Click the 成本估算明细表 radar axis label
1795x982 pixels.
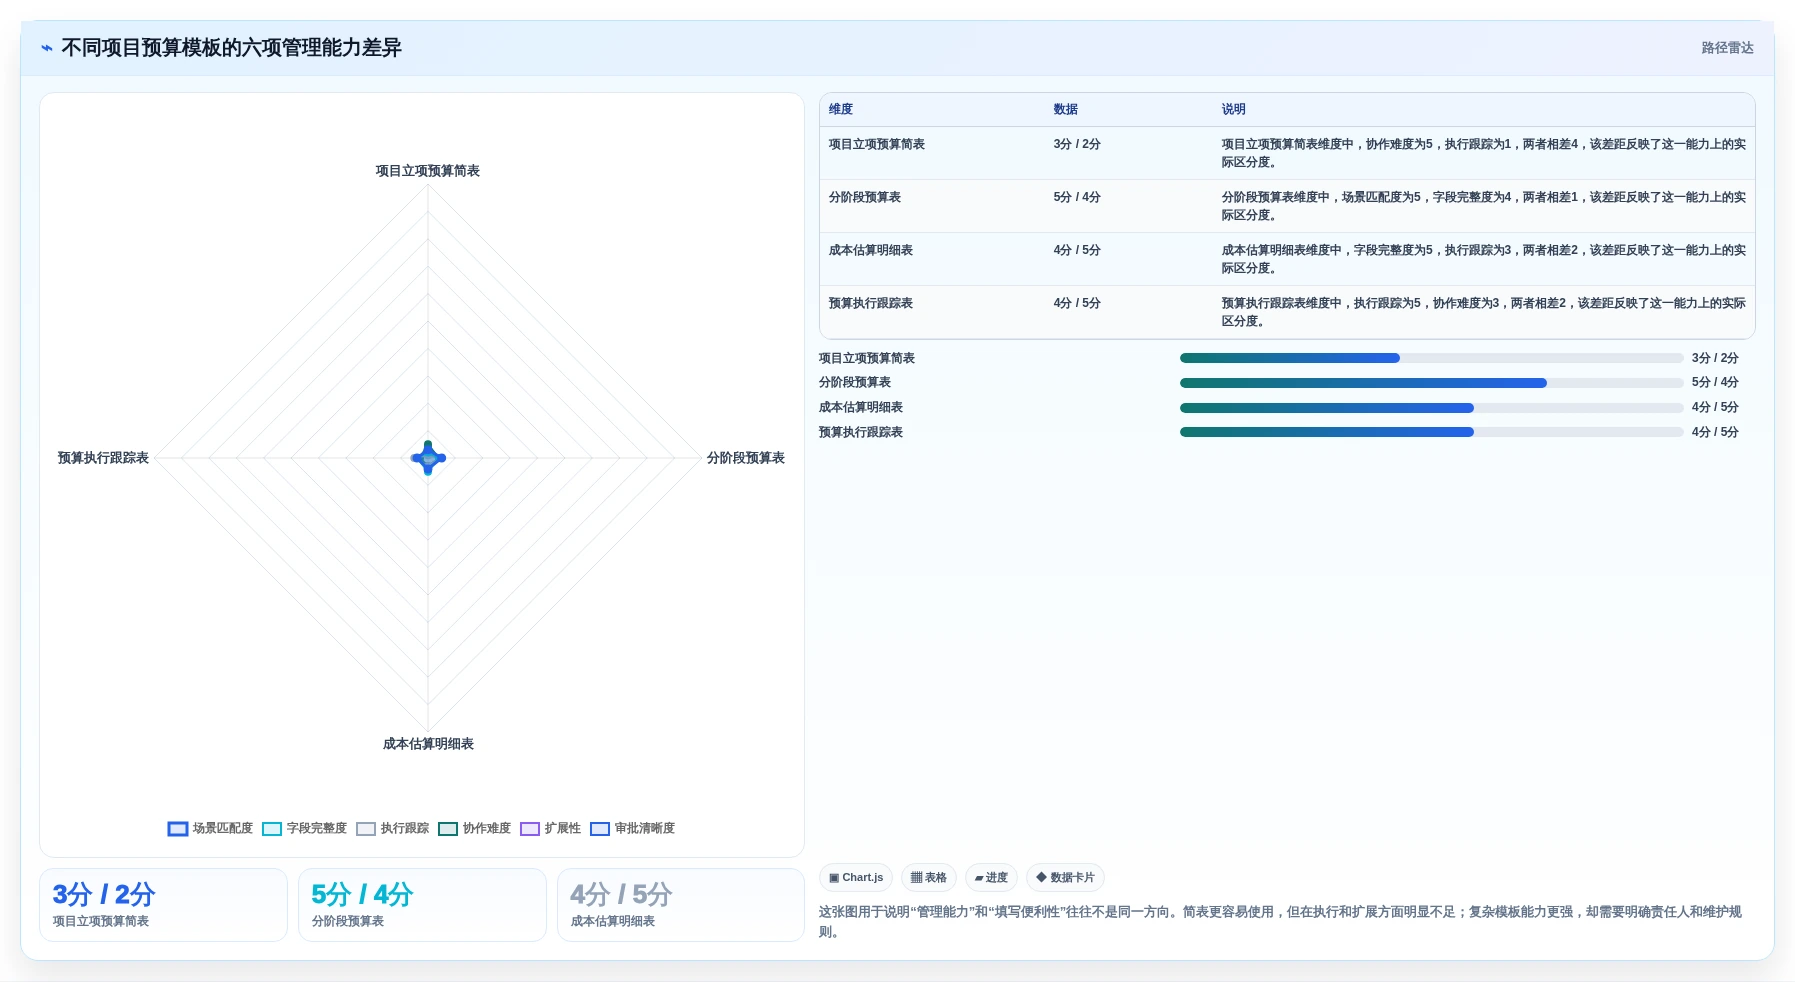click(428, 744)
